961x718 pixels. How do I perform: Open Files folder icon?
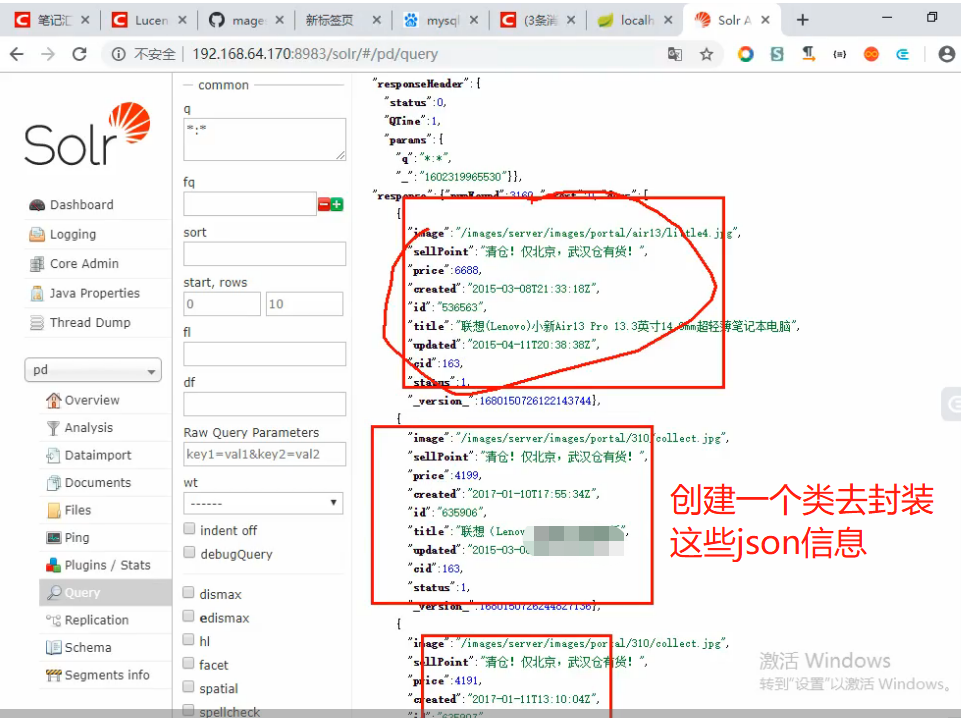53,510
